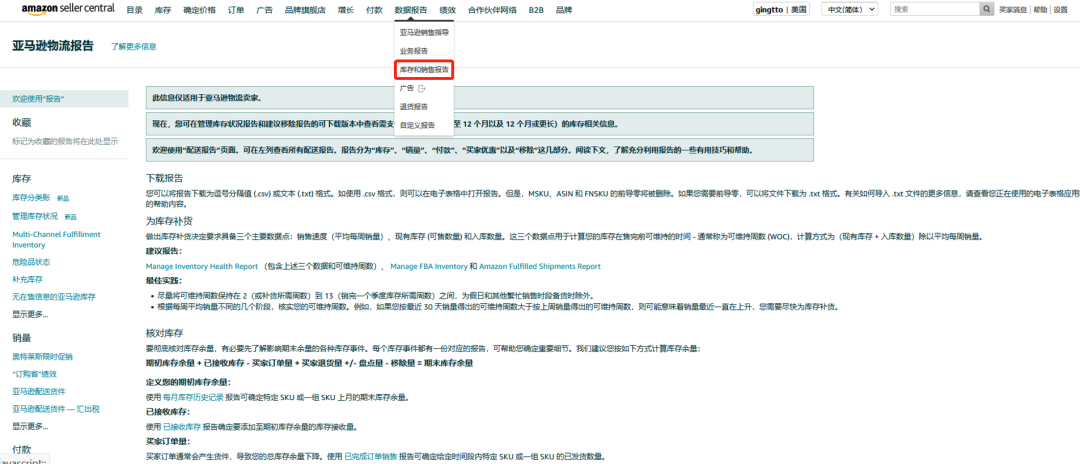This screenshot has height=464, width=1080.
Task: Select 亚马逊销售指导 in the dropdown
Action: pyautogui.click(x=424, y=32)
